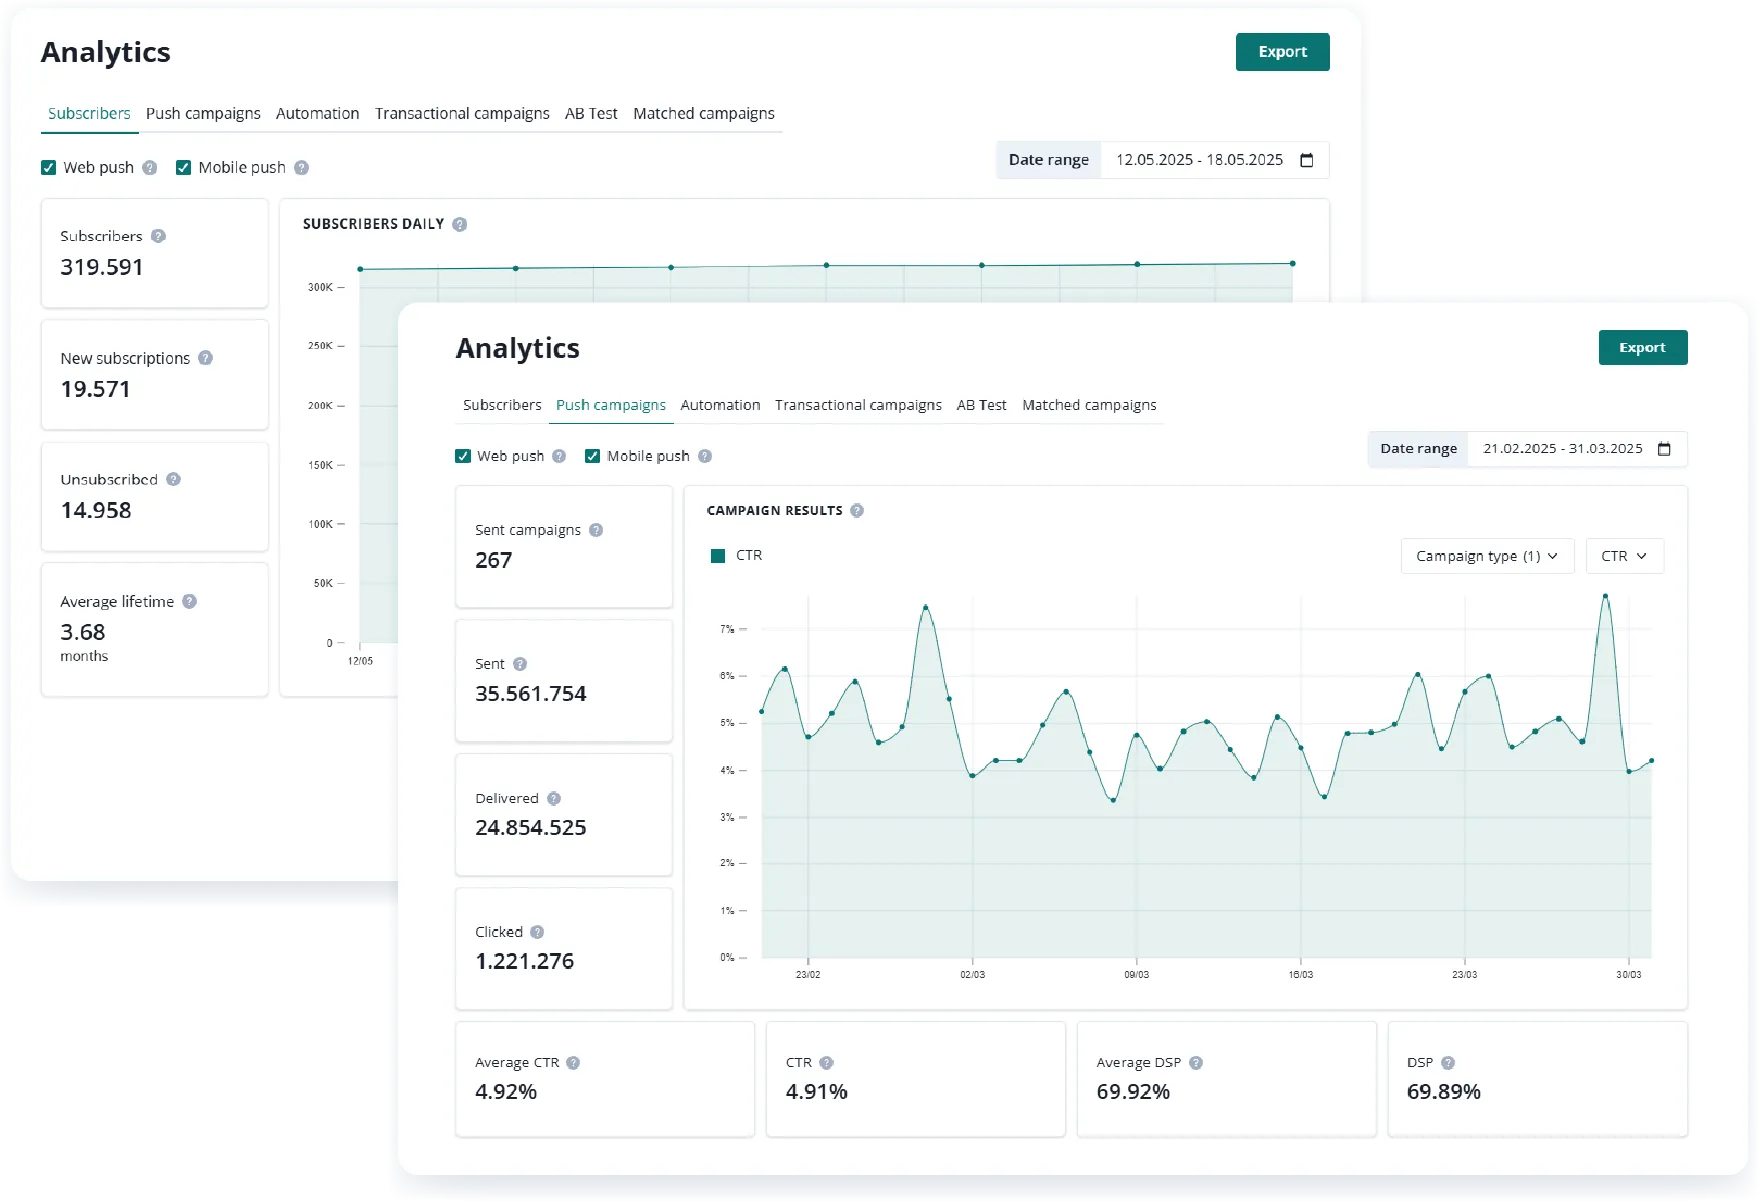Screen dimensions: 1759x1202
Task: Open Campaign type (1) dropdown
Action: [1487, 556]
